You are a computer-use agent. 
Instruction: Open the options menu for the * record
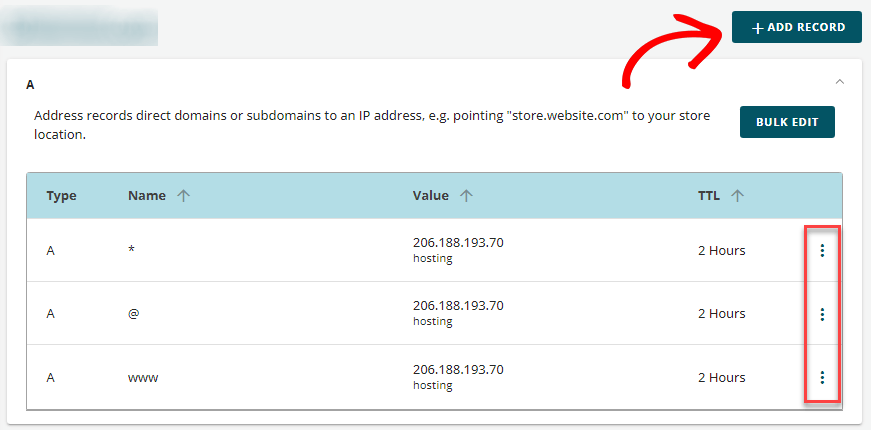click(822, 250)
